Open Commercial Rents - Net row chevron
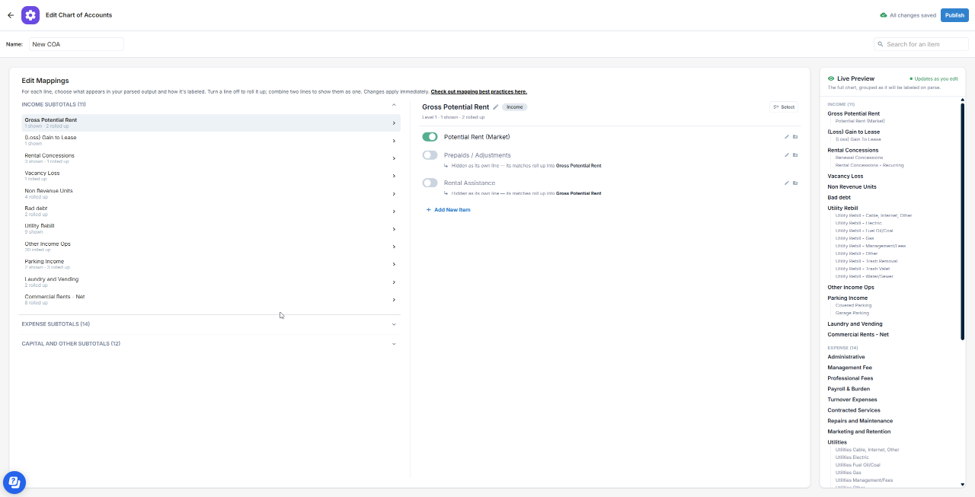This screenshot has height=497, width=975. 394,300
